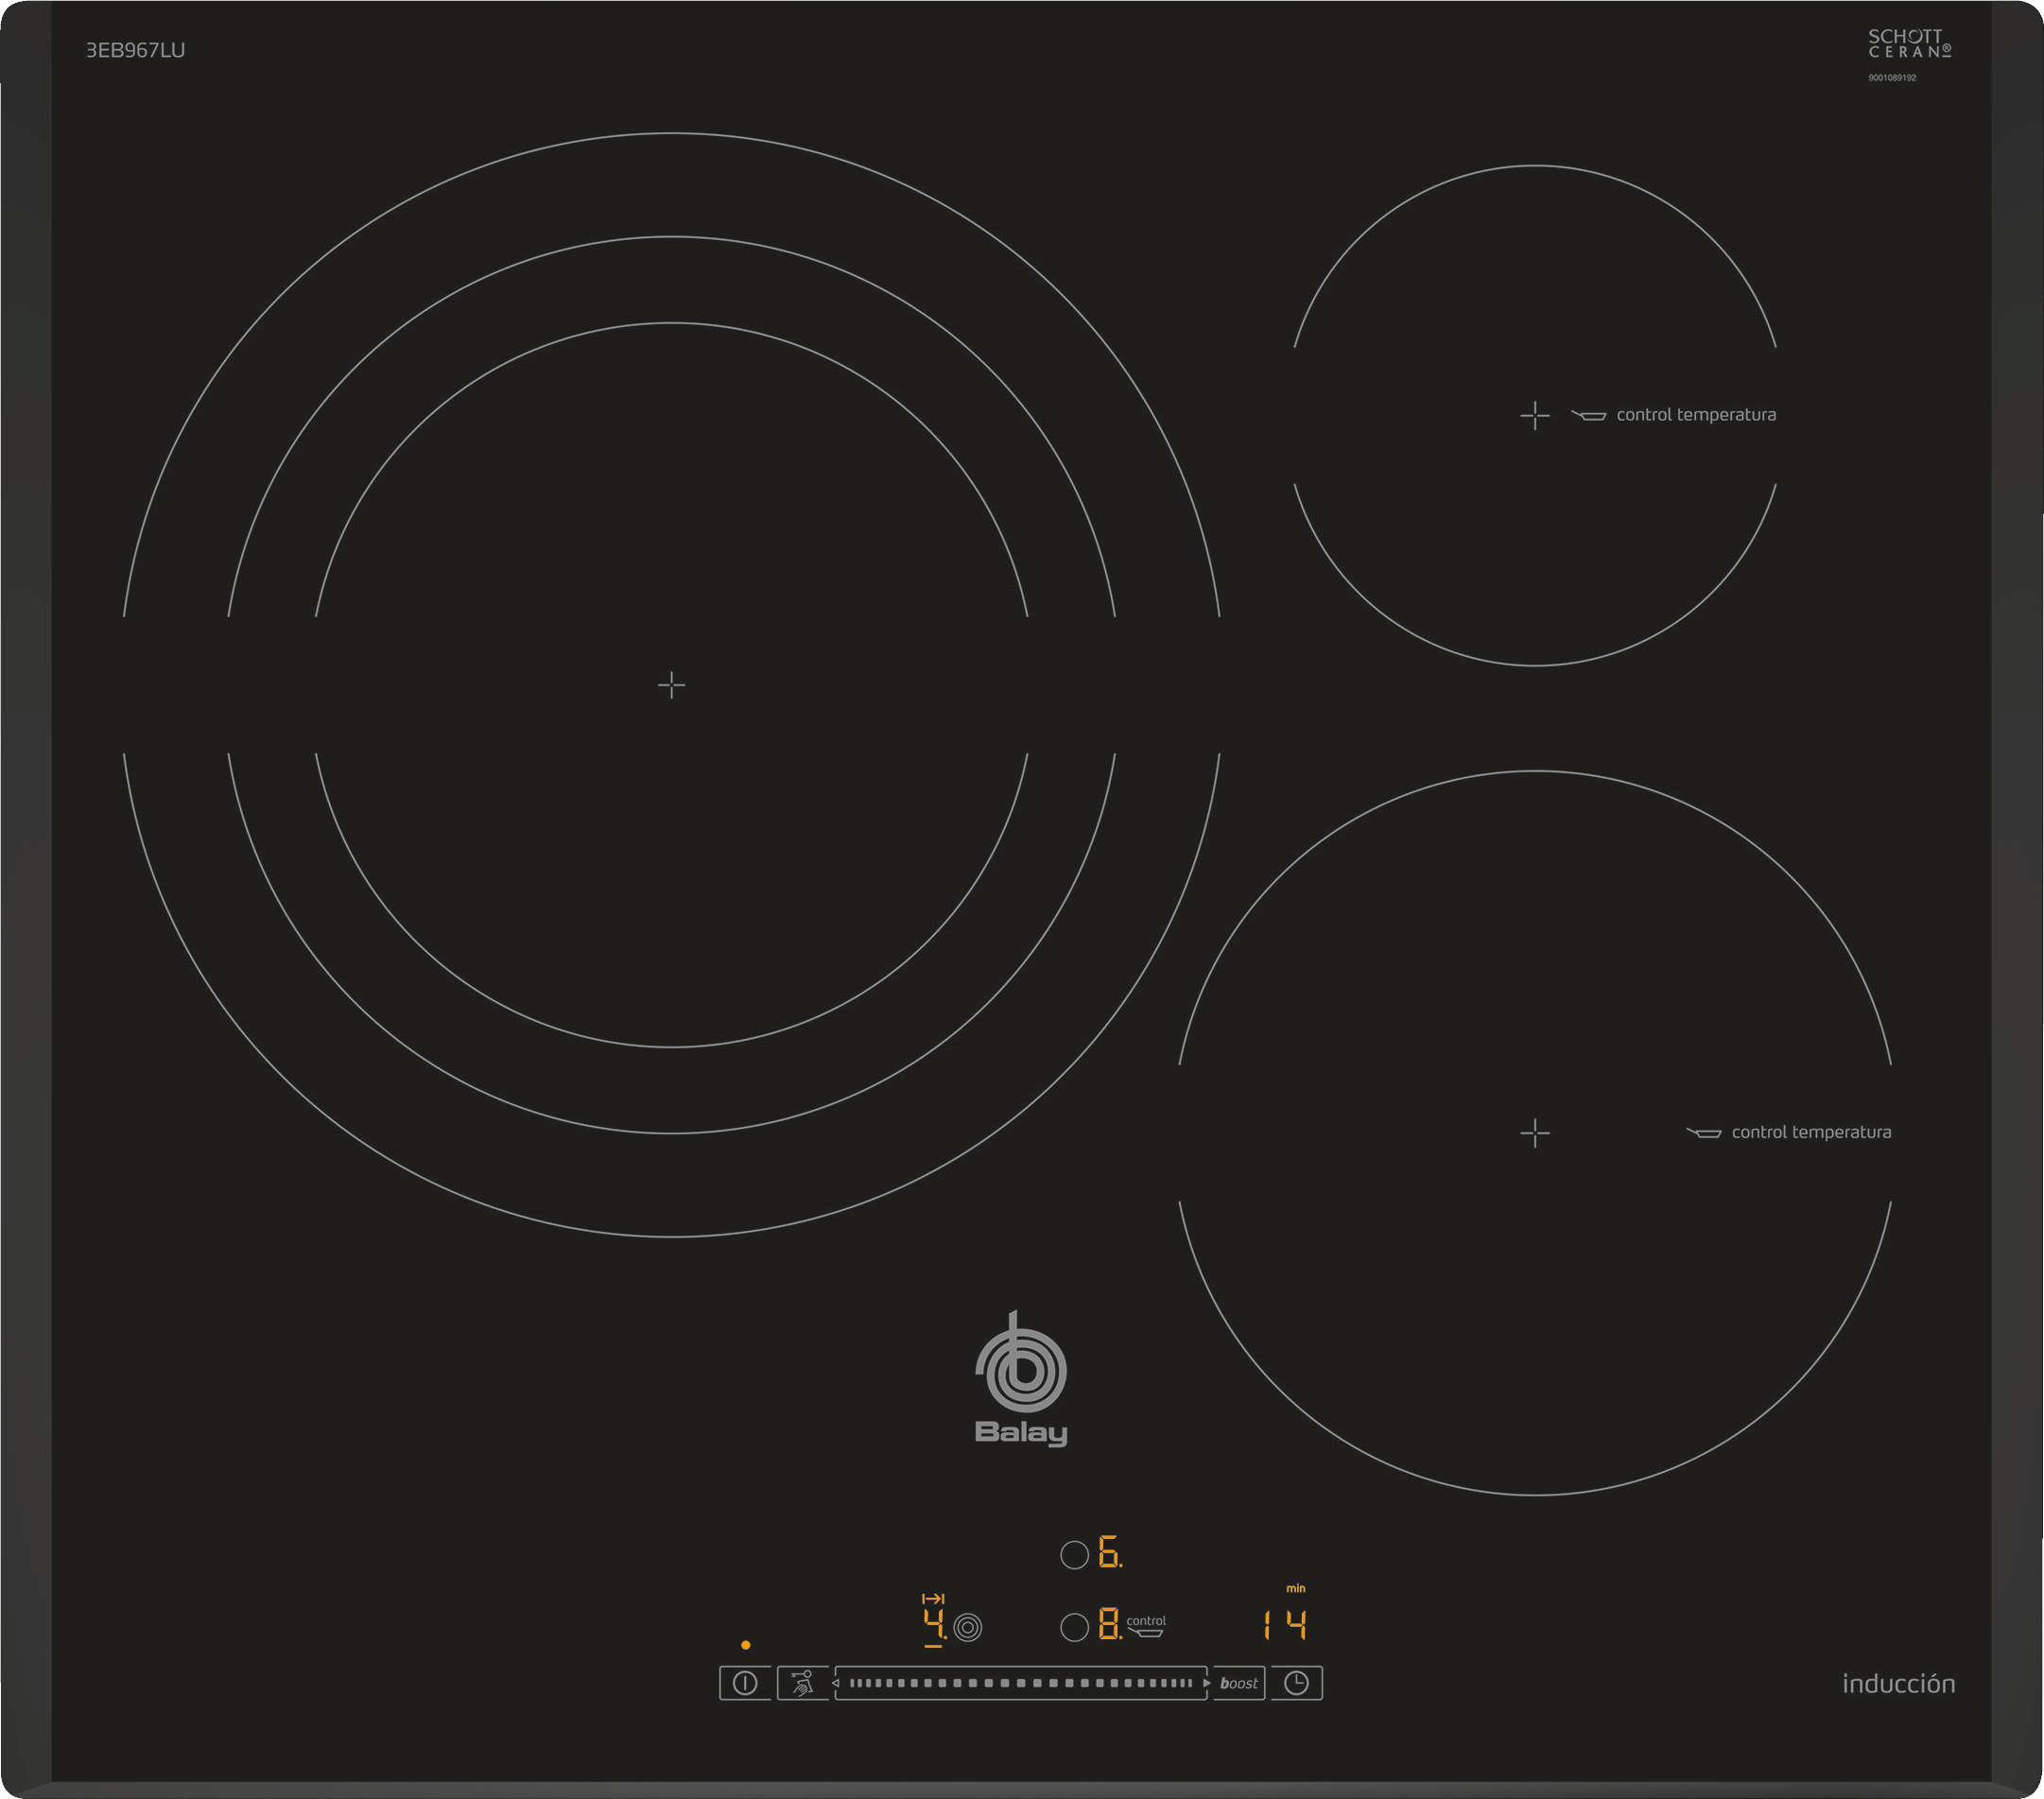Tap the main power on/off button

[745, 1683]
